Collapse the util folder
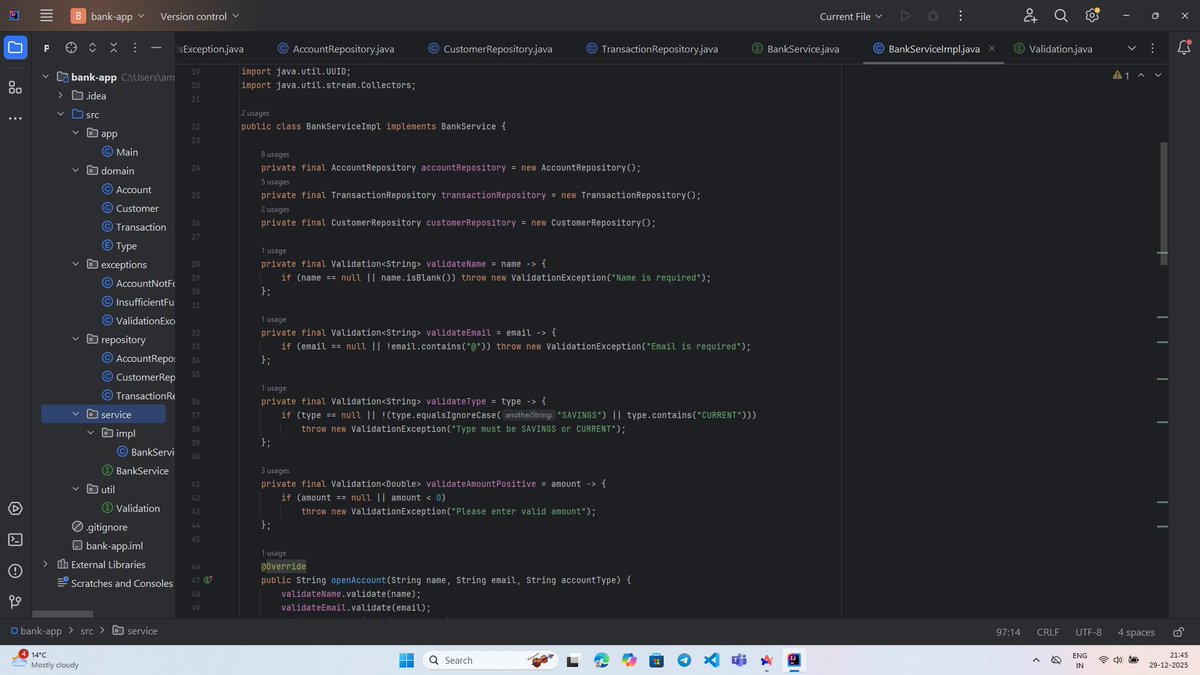Viewport: 1200px width, 675px height. (x=76, y=490)
